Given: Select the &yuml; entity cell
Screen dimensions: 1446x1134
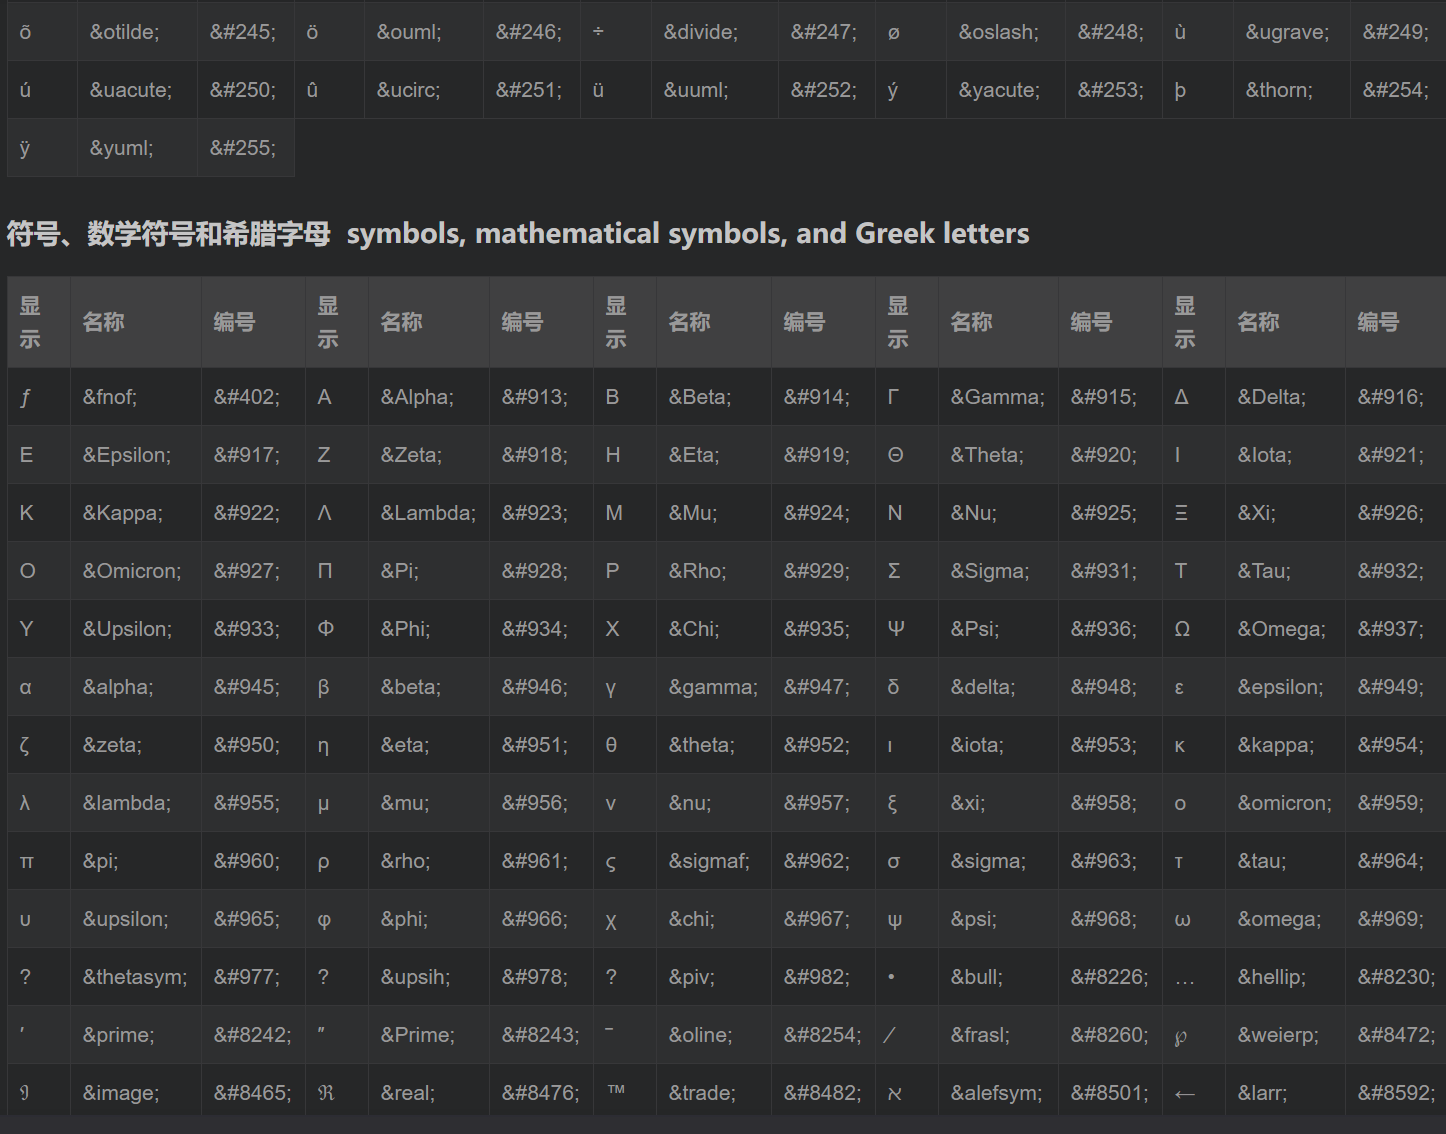Looking at the screenshot, I should 137,148.
